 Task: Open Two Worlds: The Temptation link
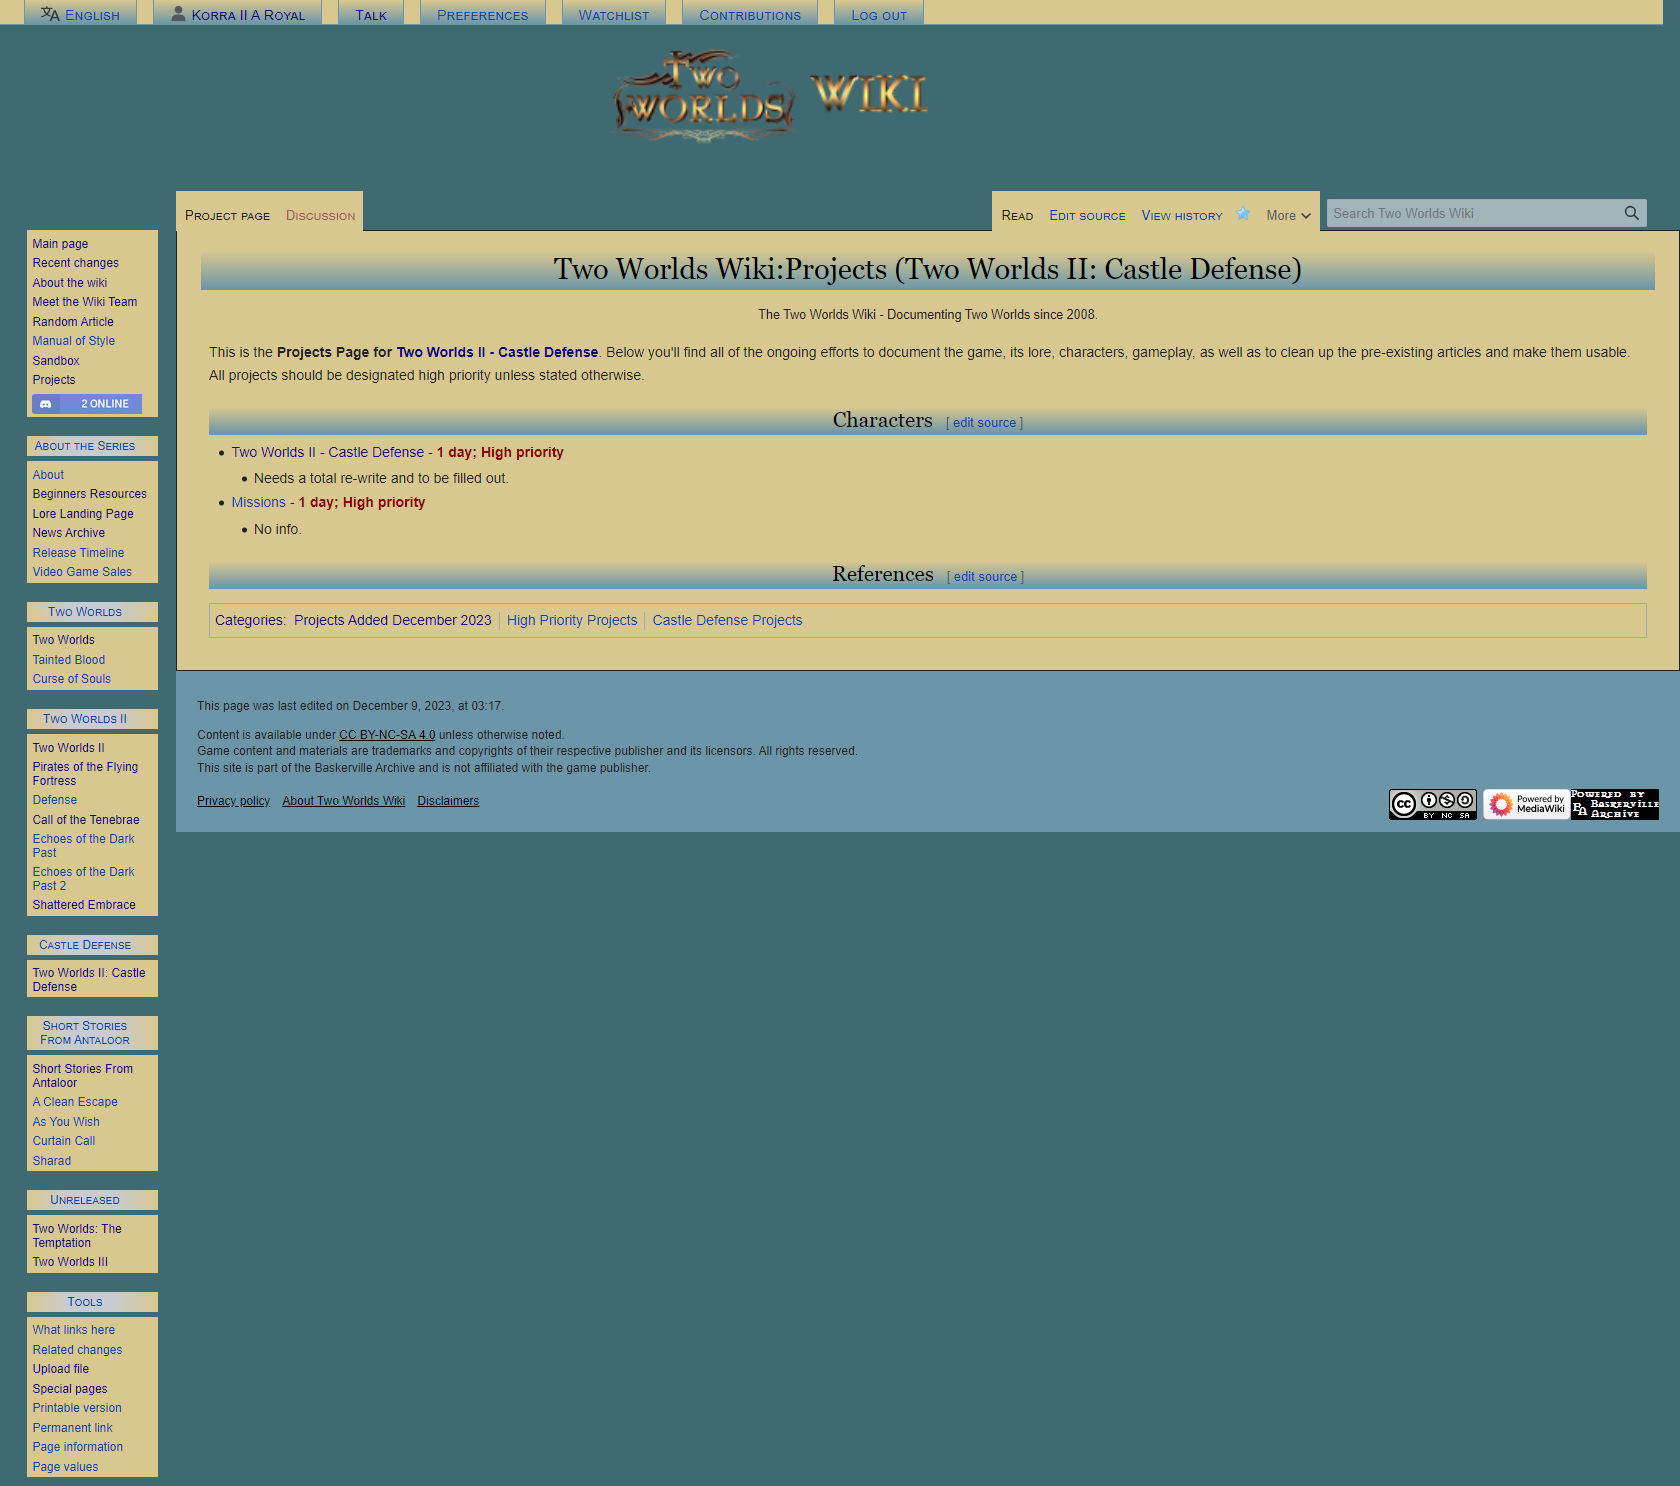(77, 1236)
